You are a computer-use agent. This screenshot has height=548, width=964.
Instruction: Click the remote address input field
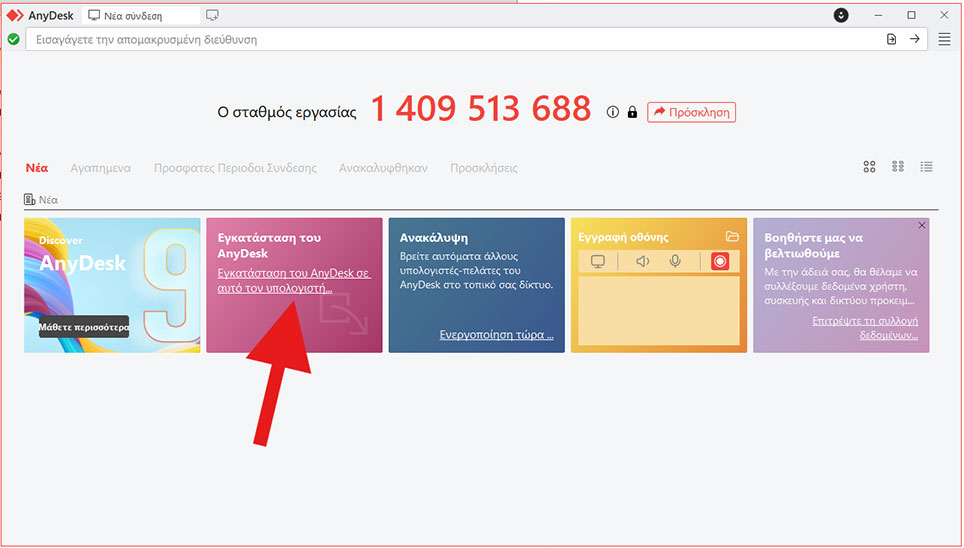(450, 39)
